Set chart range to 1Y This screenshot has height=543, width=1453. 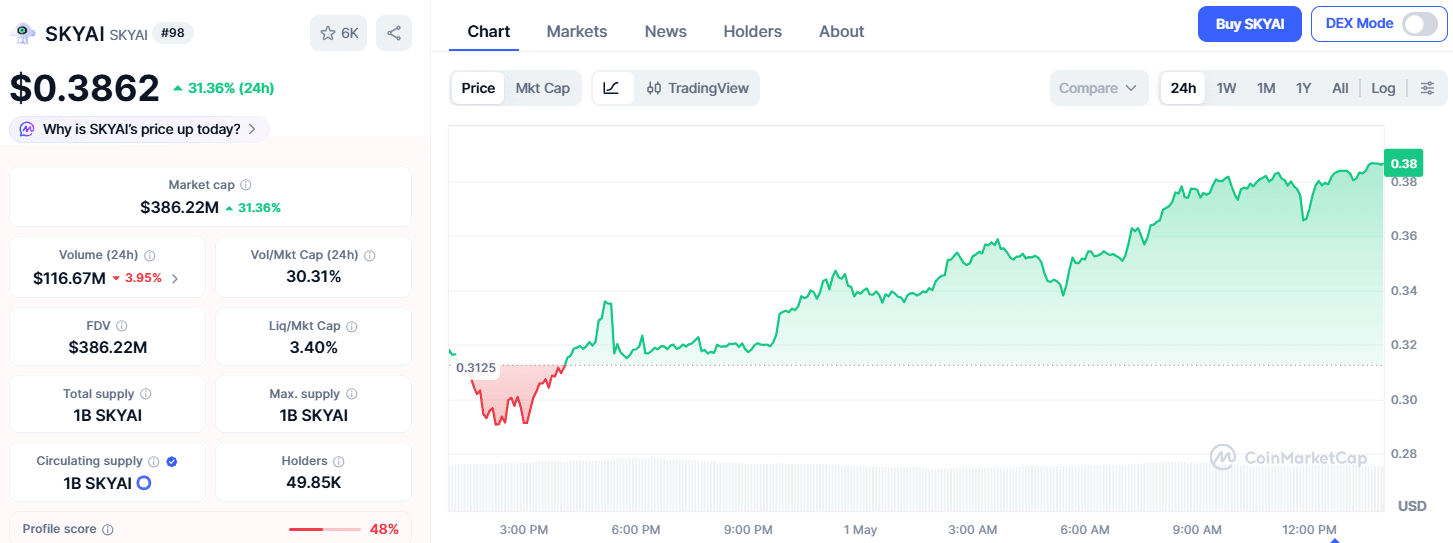click(1303, 88)
